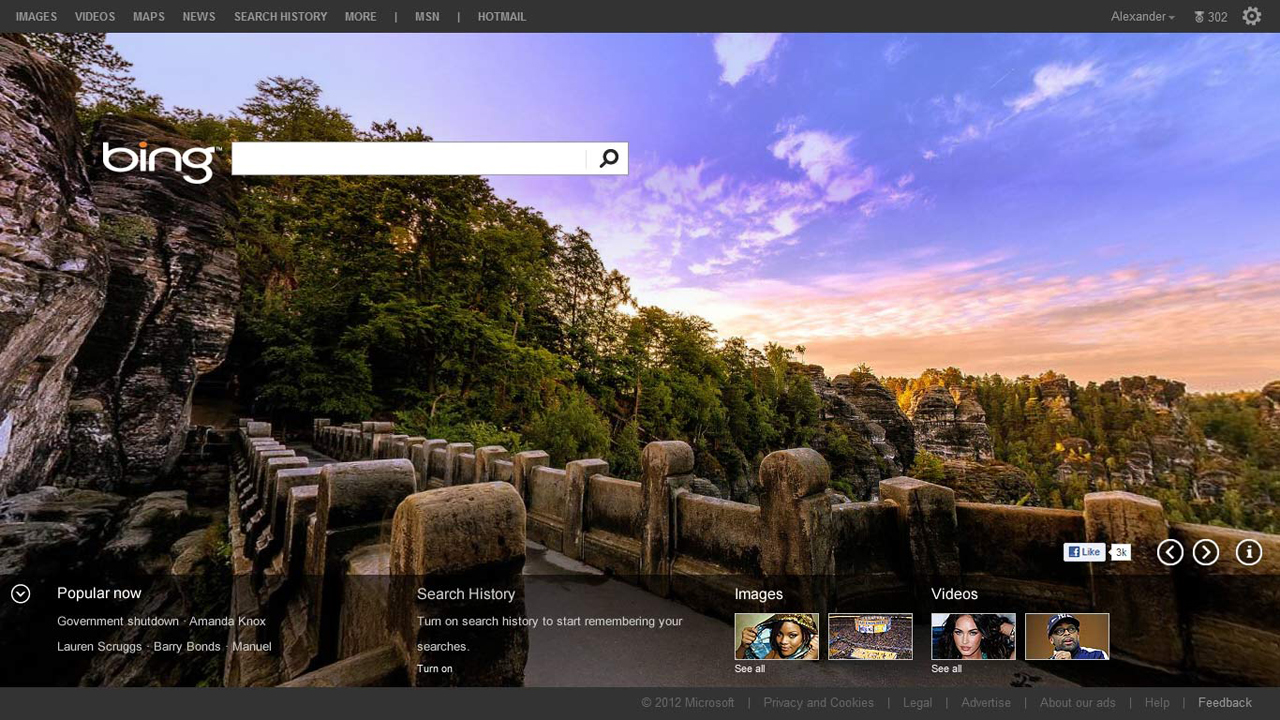Screen dimensions: 1280x720
Task: Open the image info icon
Action: pyautogui.click(x=1247, y=552)
